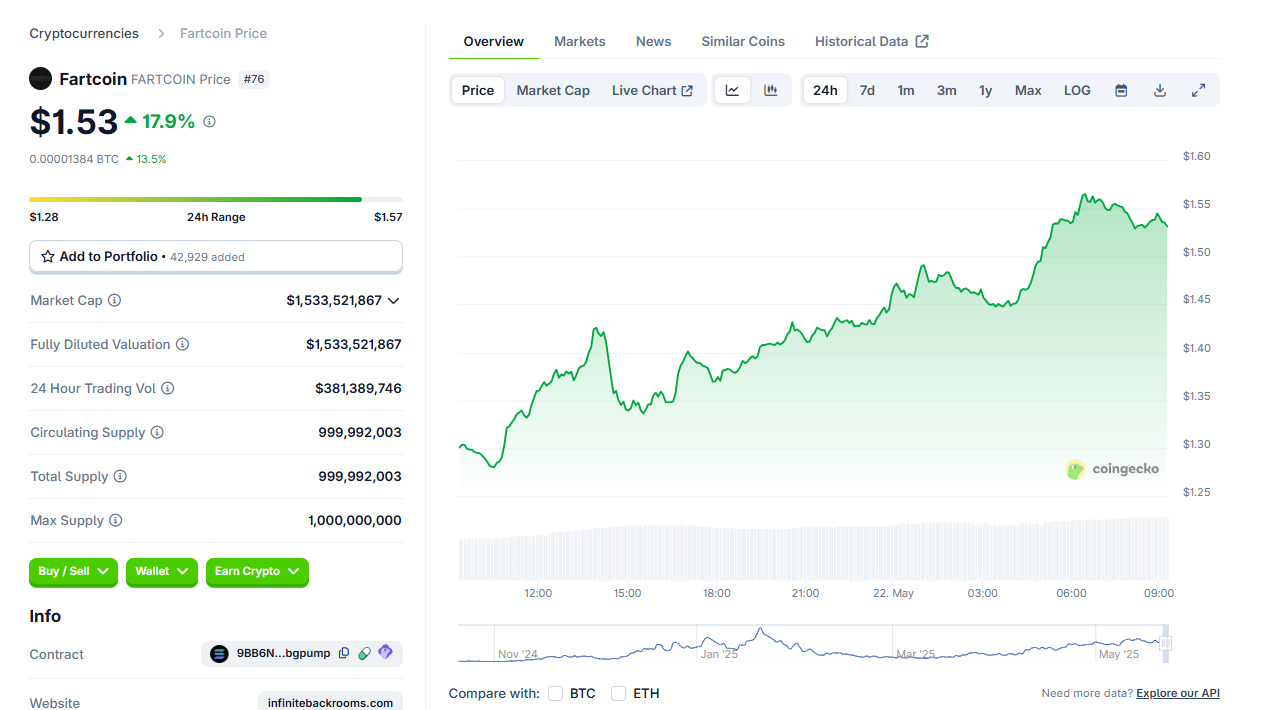Select the 1m time range
1269x710 pixels.
point(906,90)
